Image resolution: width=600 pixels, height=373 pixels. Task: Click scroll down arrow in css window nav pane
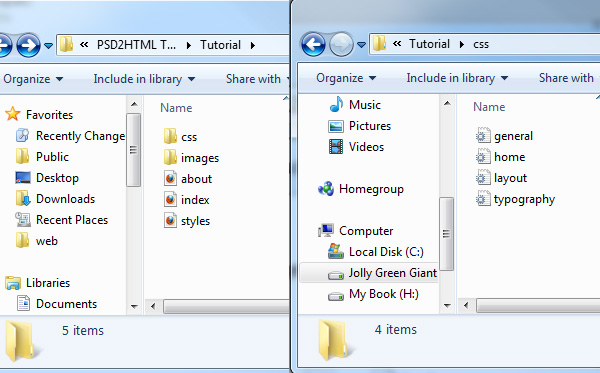[x=447, y=305]
